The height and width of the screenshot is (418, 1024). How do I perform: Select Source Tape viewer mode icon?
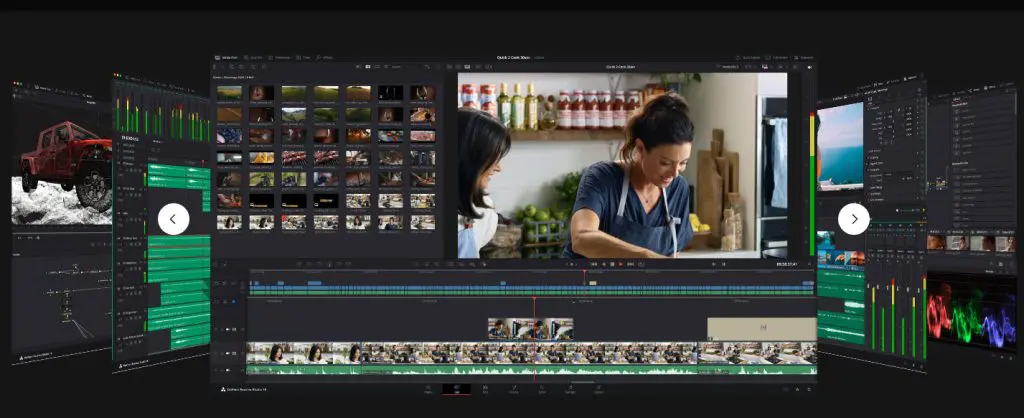point(458,67)
